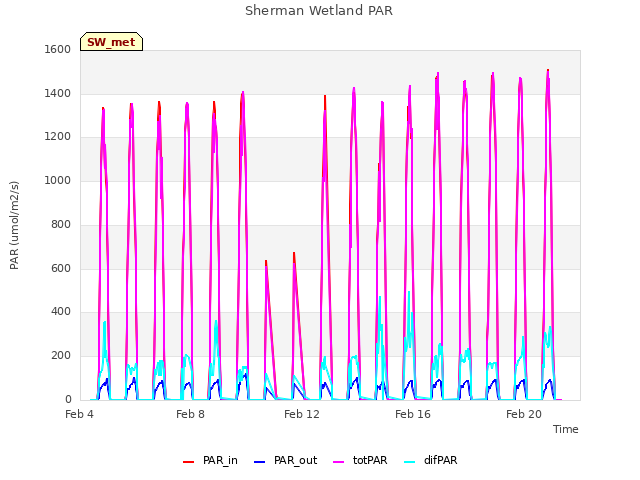Click the cyan difPAR legend swatch
This screenshot has height=480, width=640.
[x=409, y=462]
